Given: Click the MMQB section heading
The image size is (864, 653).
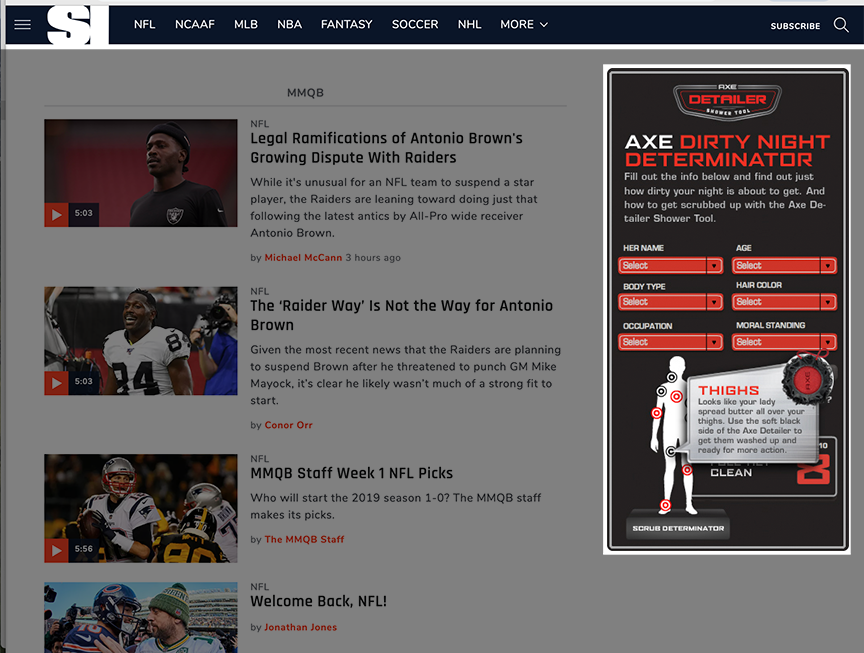Looking at the screenshot, I should point(305,93).
